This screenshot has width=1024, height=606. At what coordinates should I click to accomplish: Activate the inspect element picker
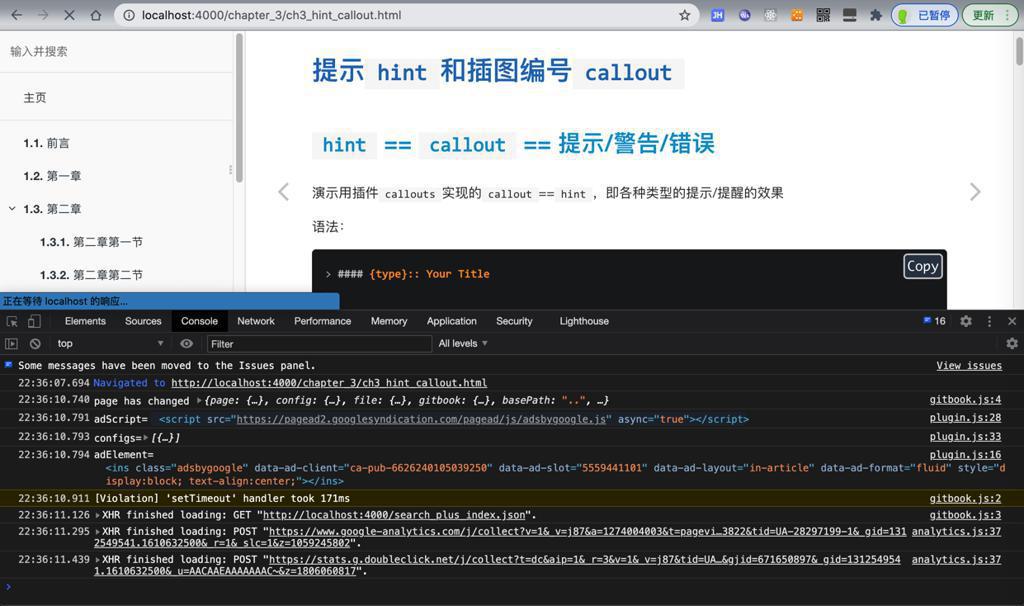point(12,321)
